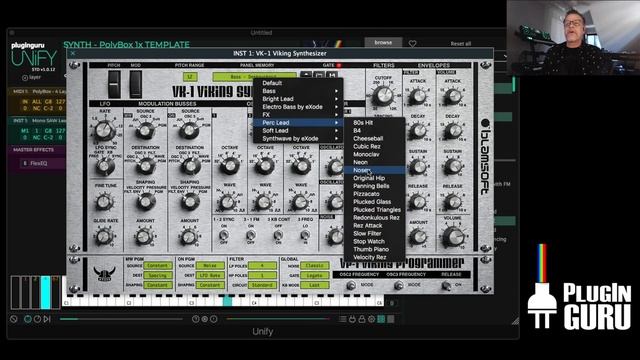Choose the 80s Hit preset

(x=375, y=123)
